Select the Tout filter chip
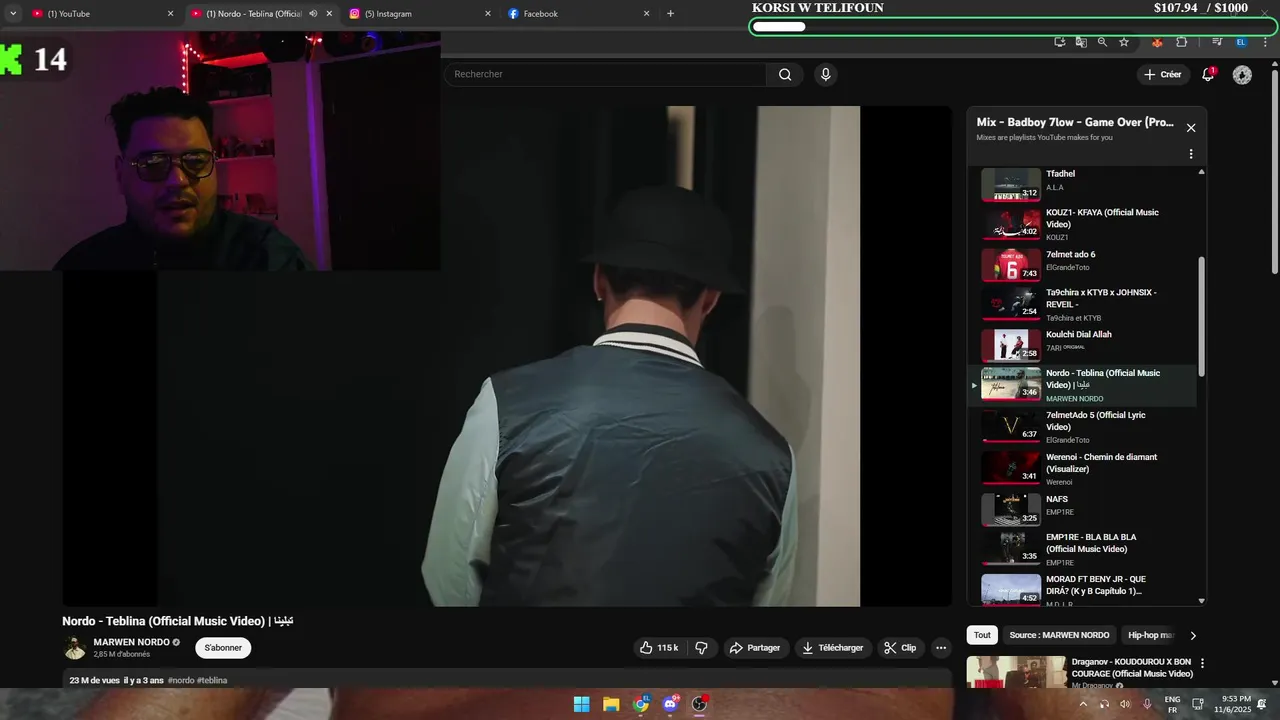The width and height of the screenshot is (1280, 720). 982,635
